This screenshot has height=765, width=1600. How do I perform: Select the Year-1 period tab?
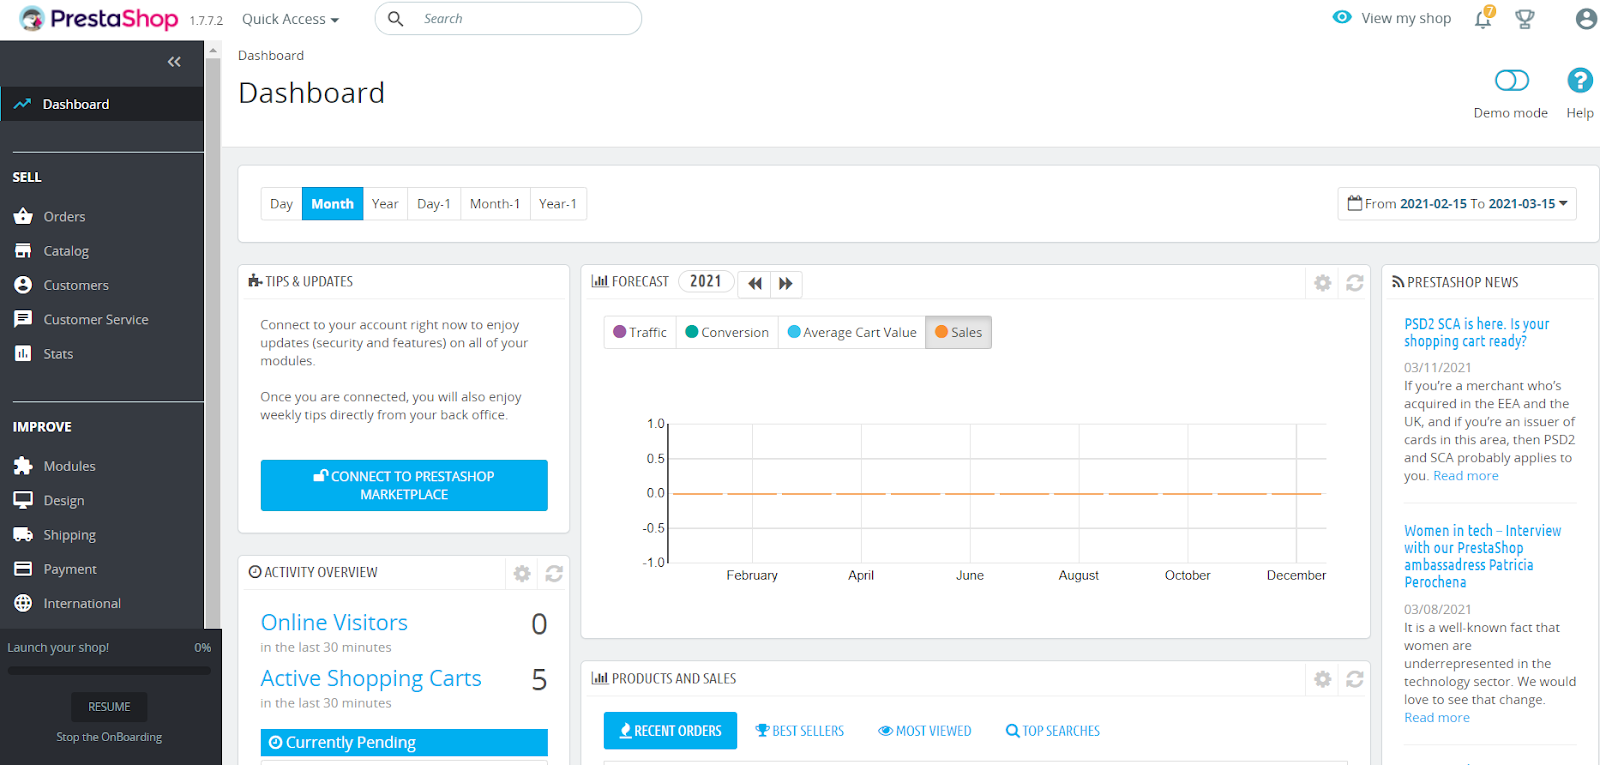click(x=558, y=204)
